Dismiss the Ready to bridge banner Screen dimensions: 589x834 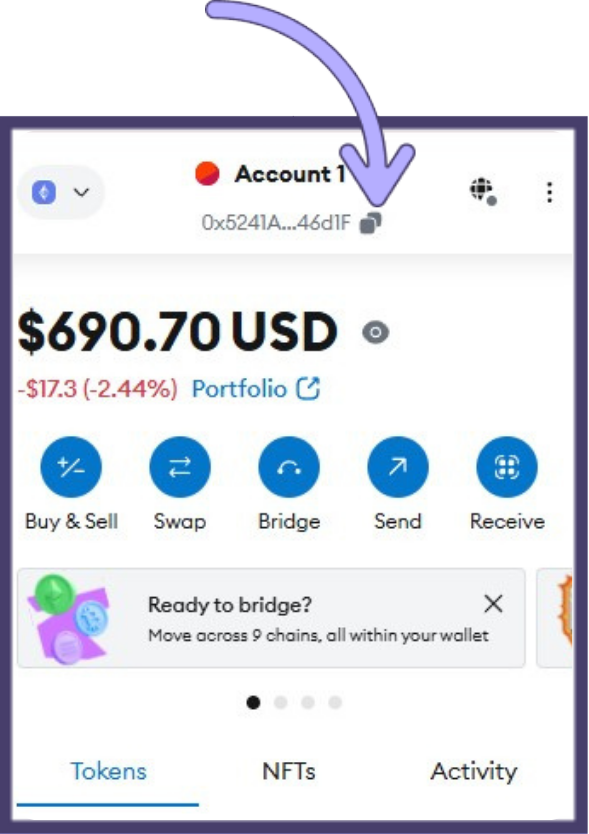coord(494,604)
